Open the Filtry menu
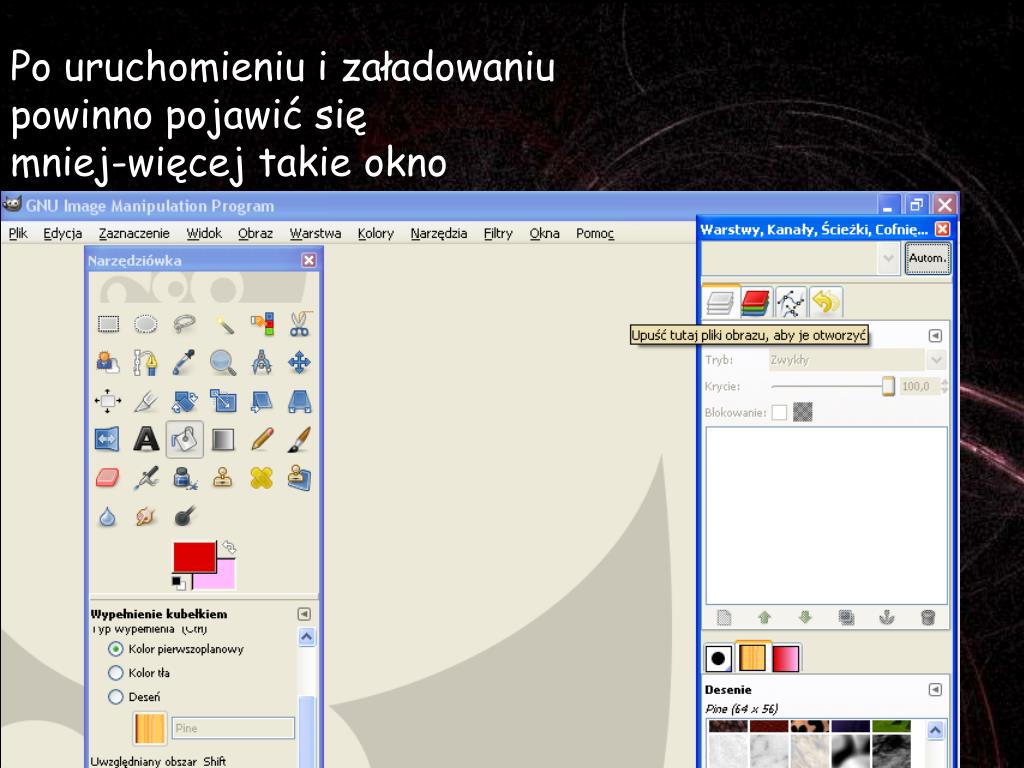The image size is (1024, 768). click(x=498, y=233)
